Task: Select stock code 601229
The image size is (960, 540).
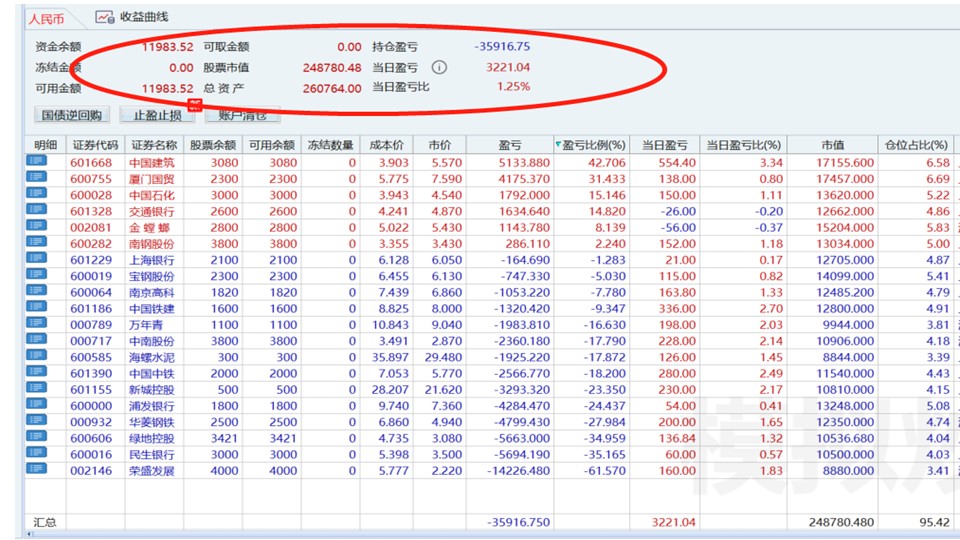Action: point(91,260)
